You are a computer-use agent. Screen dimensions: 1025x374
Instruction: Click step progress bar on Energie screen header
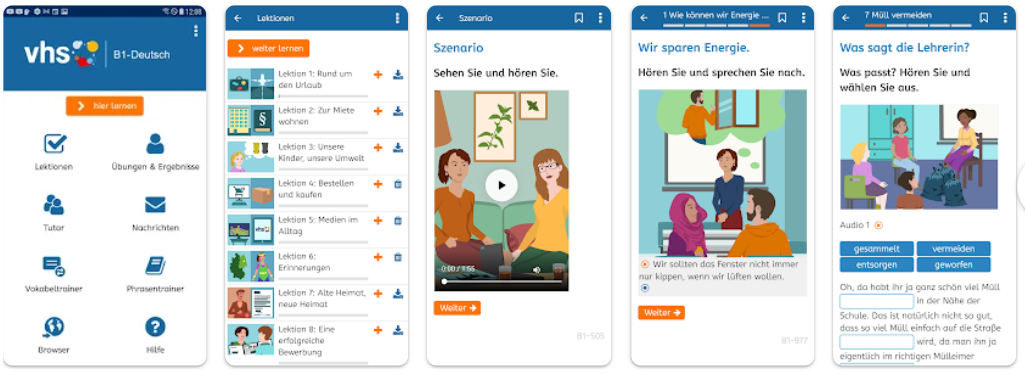(716, 25)
